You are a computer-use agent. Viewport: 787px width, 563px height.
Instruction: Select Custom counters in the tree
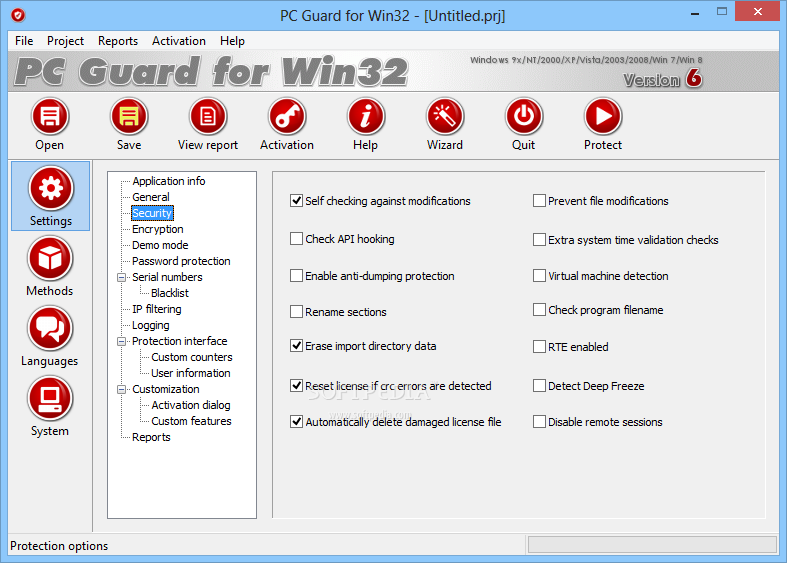192,357
